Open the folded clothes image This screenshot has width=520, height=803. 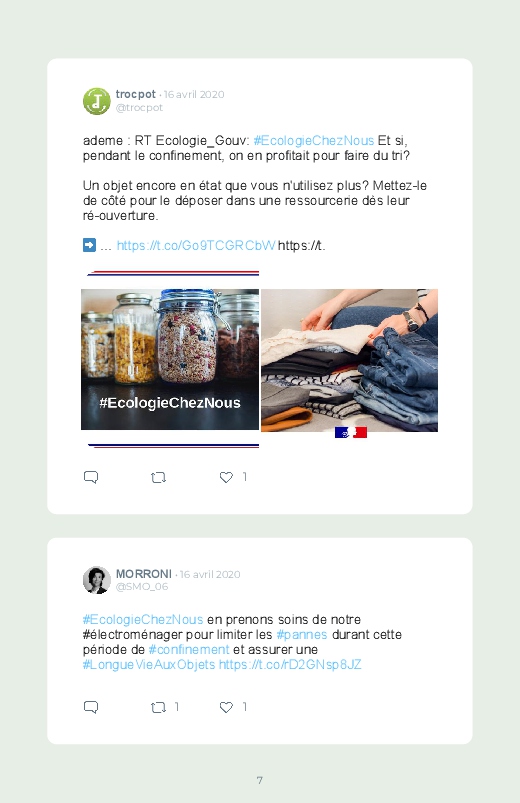point(349,361)
